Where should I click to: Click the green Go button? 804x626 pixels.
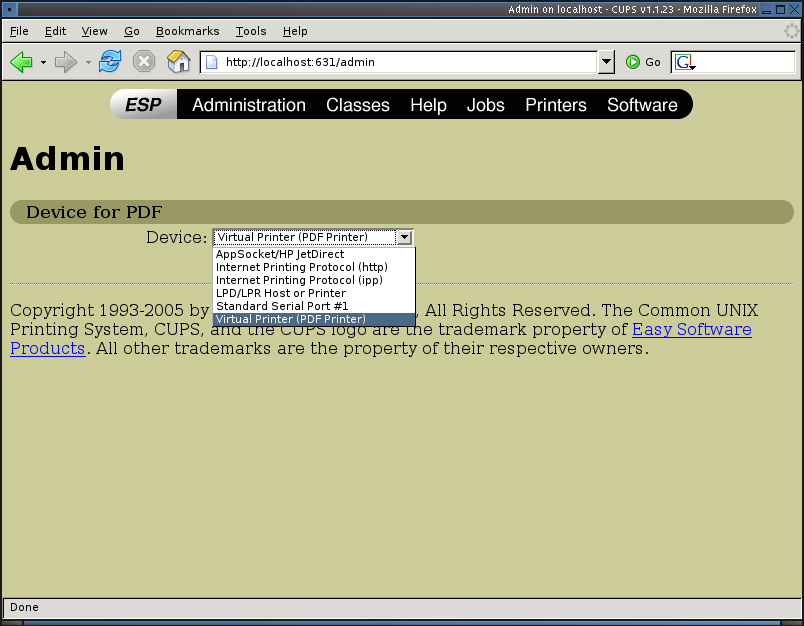point(643,62)
